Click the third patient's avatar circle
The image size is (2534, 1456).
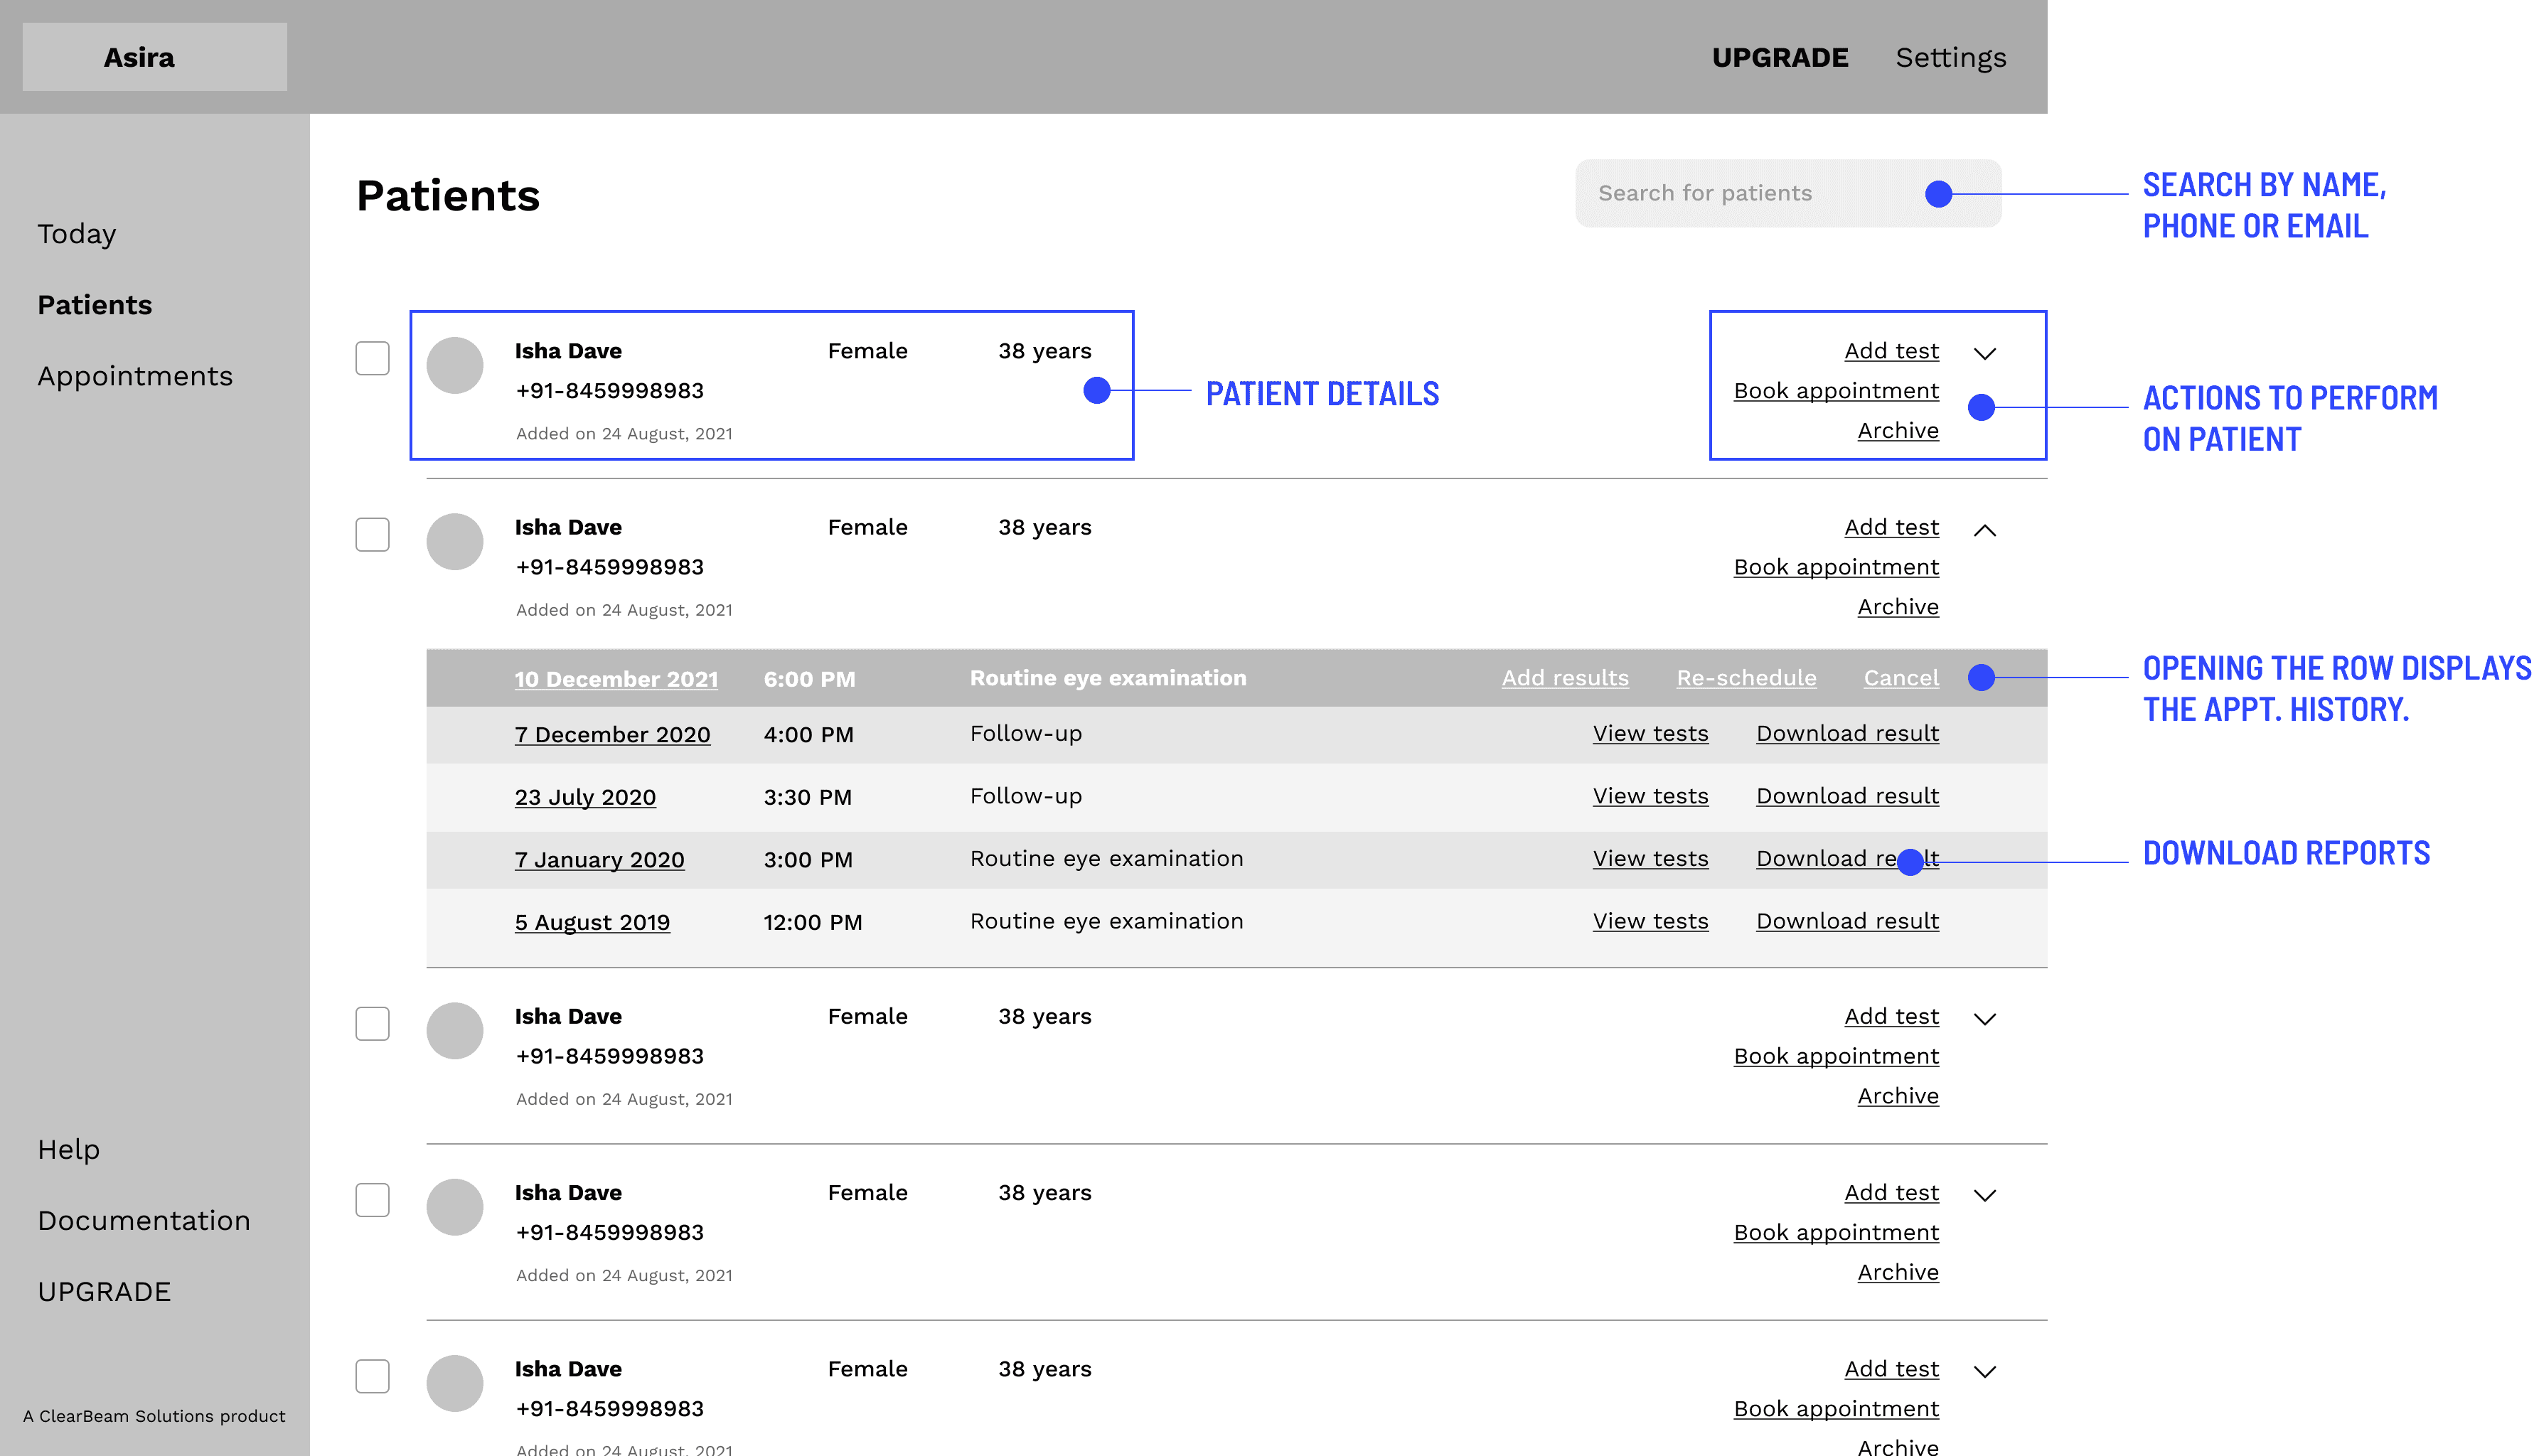[x=454, y=1030]
